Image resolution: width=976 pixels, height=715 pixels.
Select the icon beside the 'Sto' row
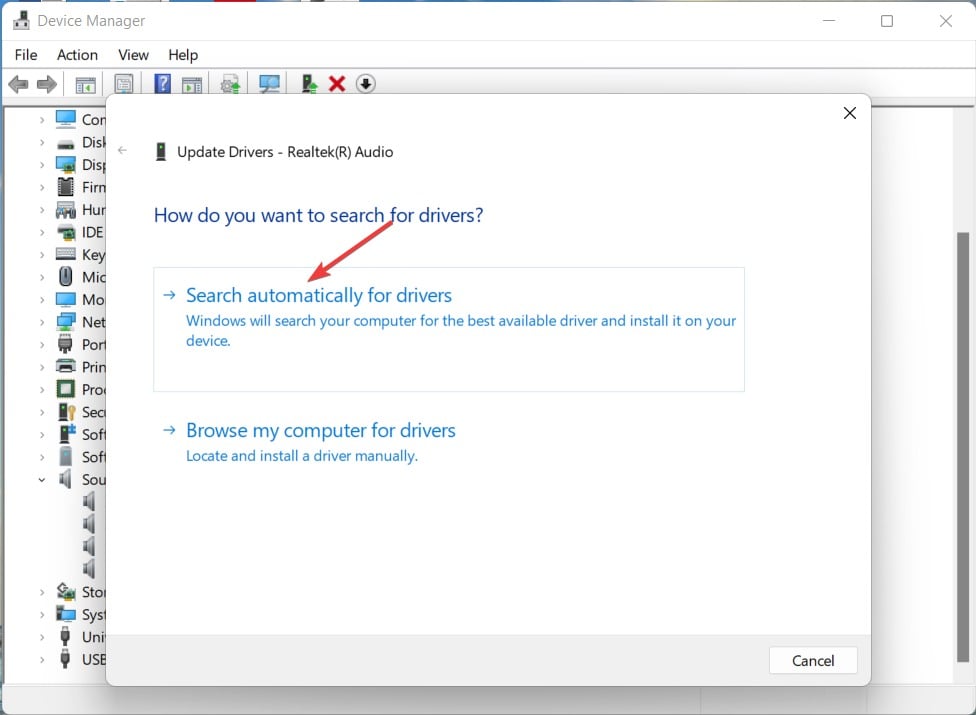click(x=66, y=591)
